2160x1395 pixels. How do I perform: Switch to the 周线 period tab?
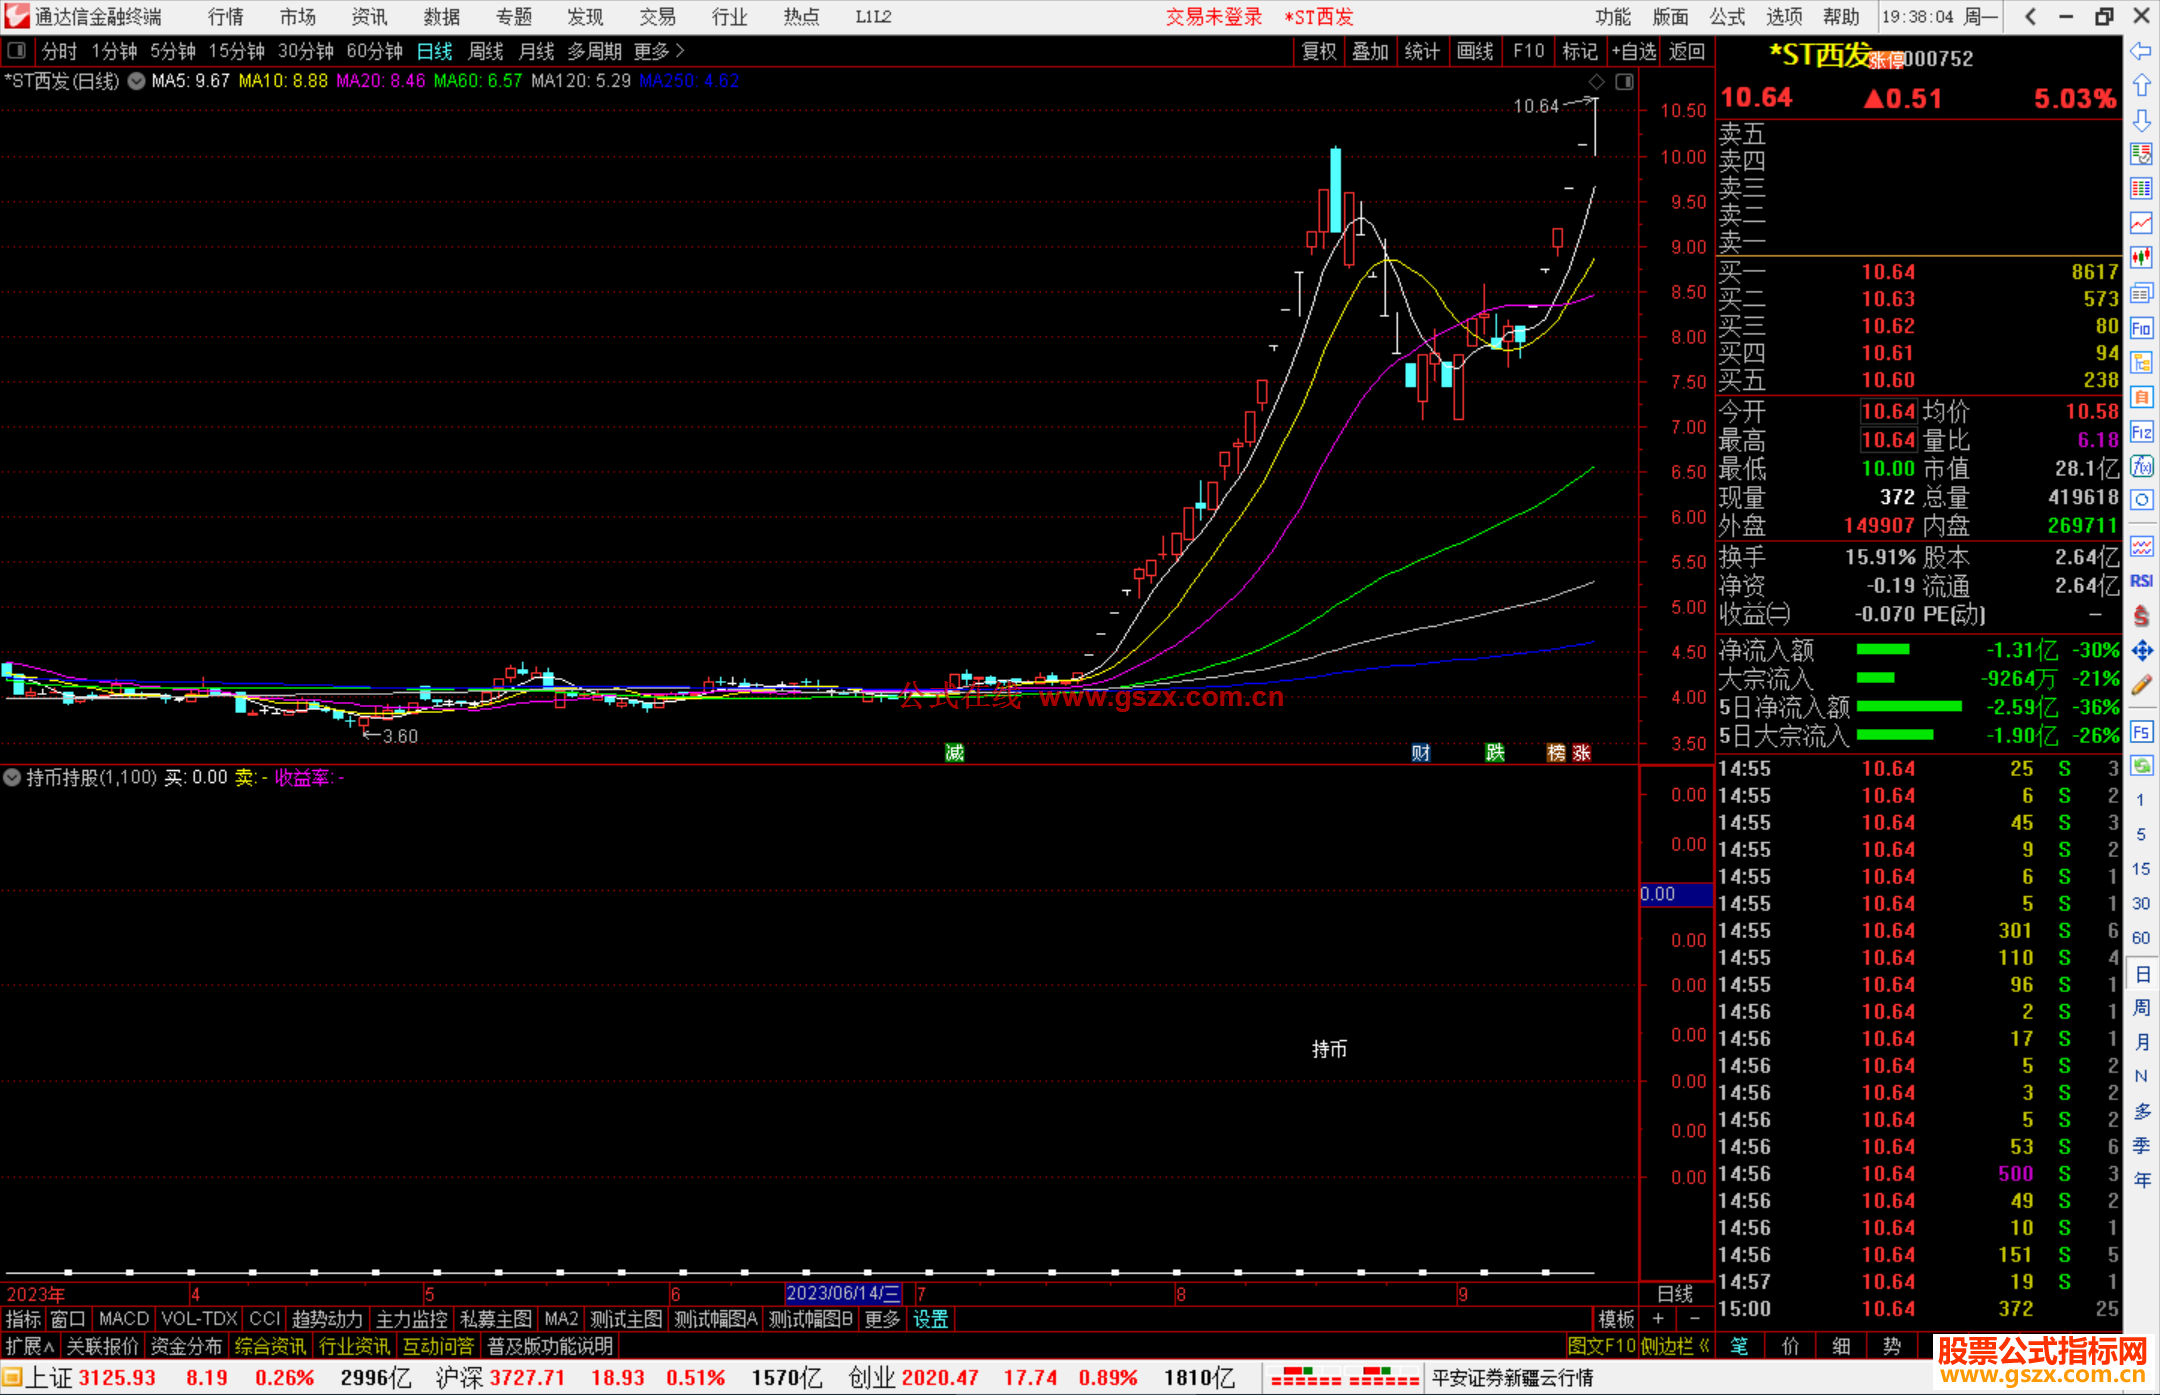point(486,51)
